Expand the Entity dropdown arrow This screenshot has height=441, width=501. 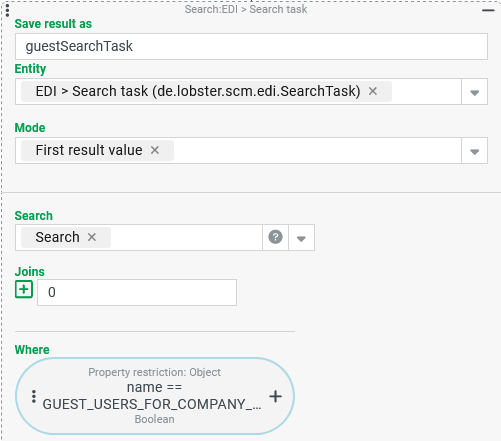click(x=474, y=92)
